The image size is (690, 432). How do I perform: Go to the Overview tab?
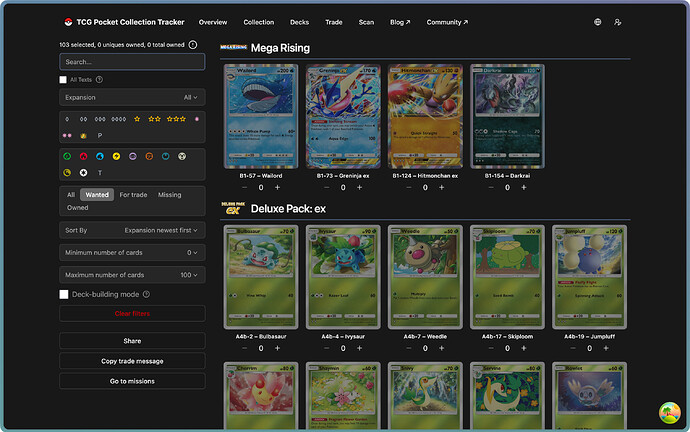[x=213, y=22]
